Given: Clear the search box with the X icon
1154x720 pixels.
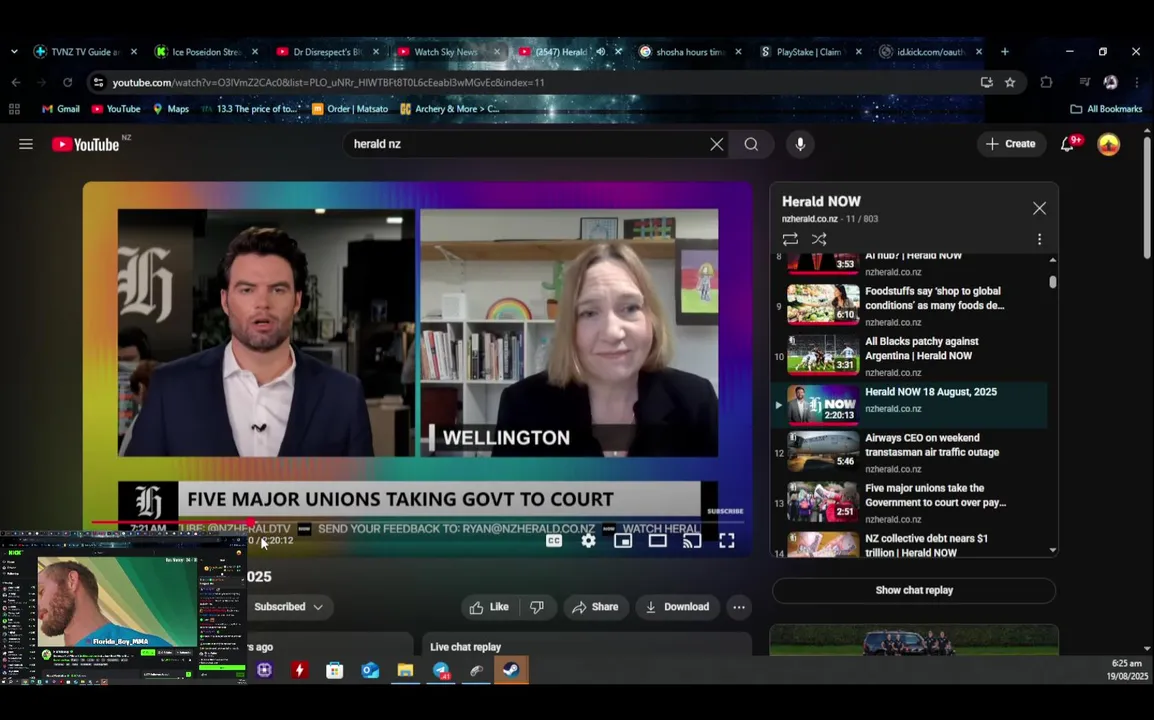Looking at the screenshot, I should pyautogui.click(x=716, y=144).
